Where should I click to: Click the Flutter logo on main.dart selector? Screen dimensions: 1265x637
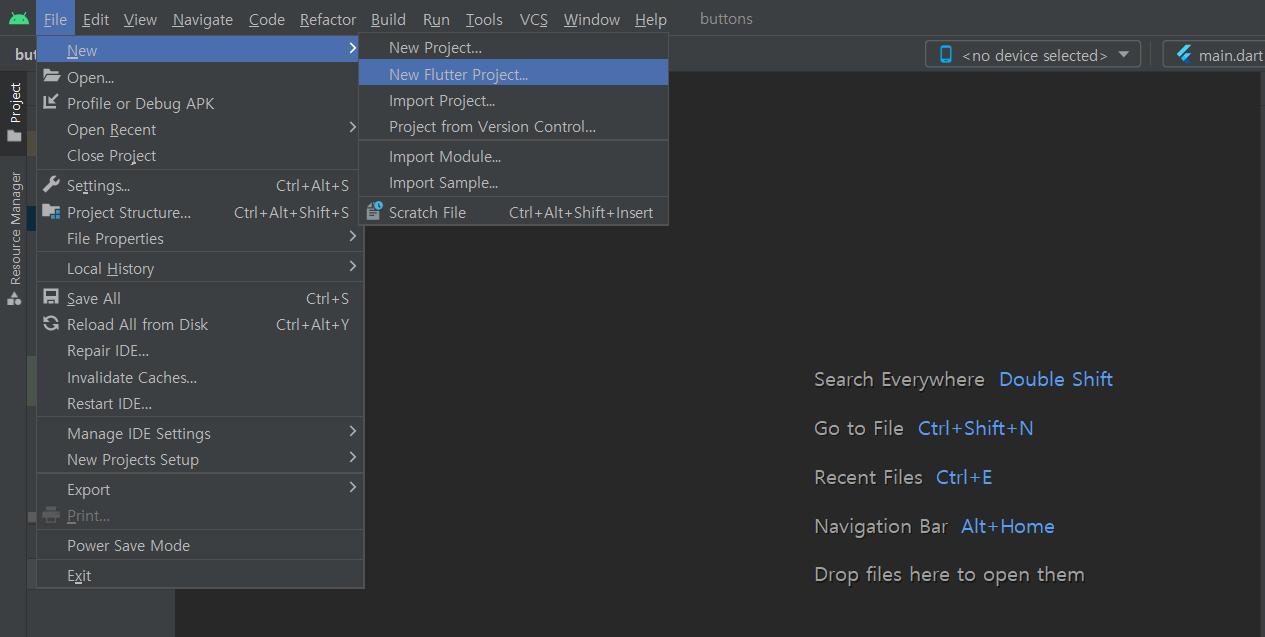point(1185,54)
